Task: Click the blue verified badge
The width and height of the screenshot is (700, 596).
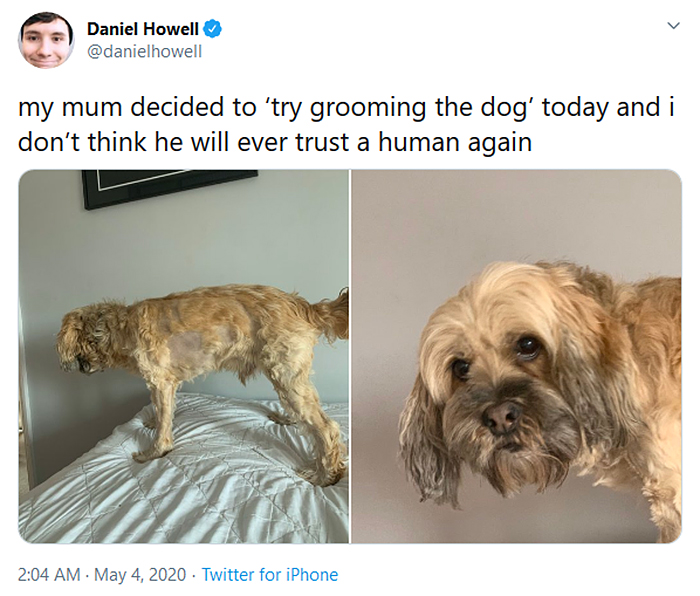Action: point(213,29)
